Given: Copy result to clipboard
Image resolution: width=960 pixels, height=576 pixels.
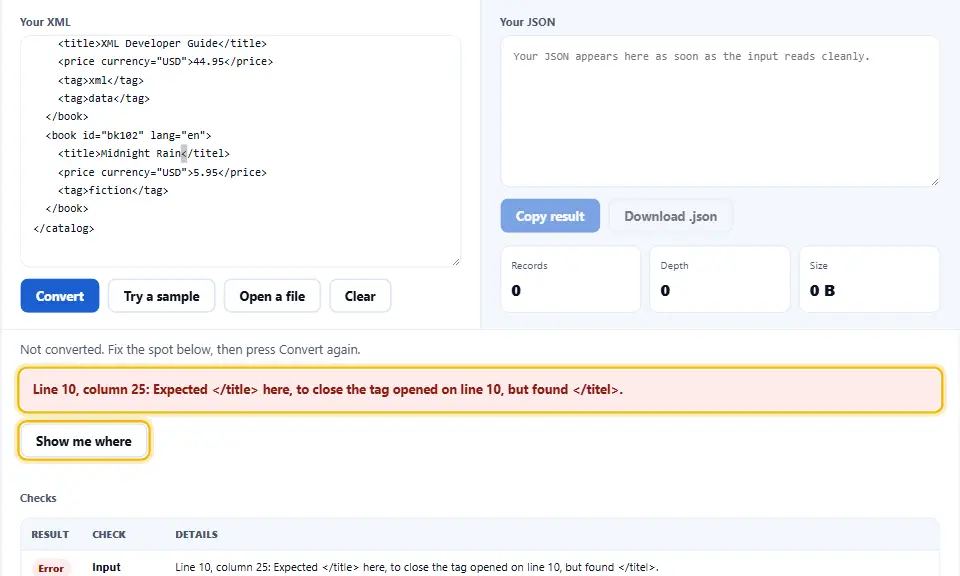Looking at the screenshot, I should (550, 215).
